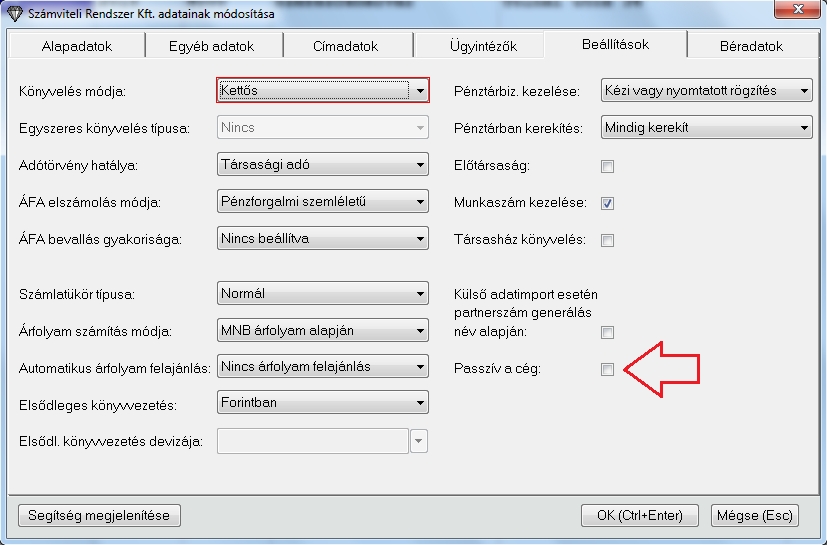Open ÁFA bevallás gyakorisága dropdown
This screenshot has height=545, width=827.
[x=421, y=239]
